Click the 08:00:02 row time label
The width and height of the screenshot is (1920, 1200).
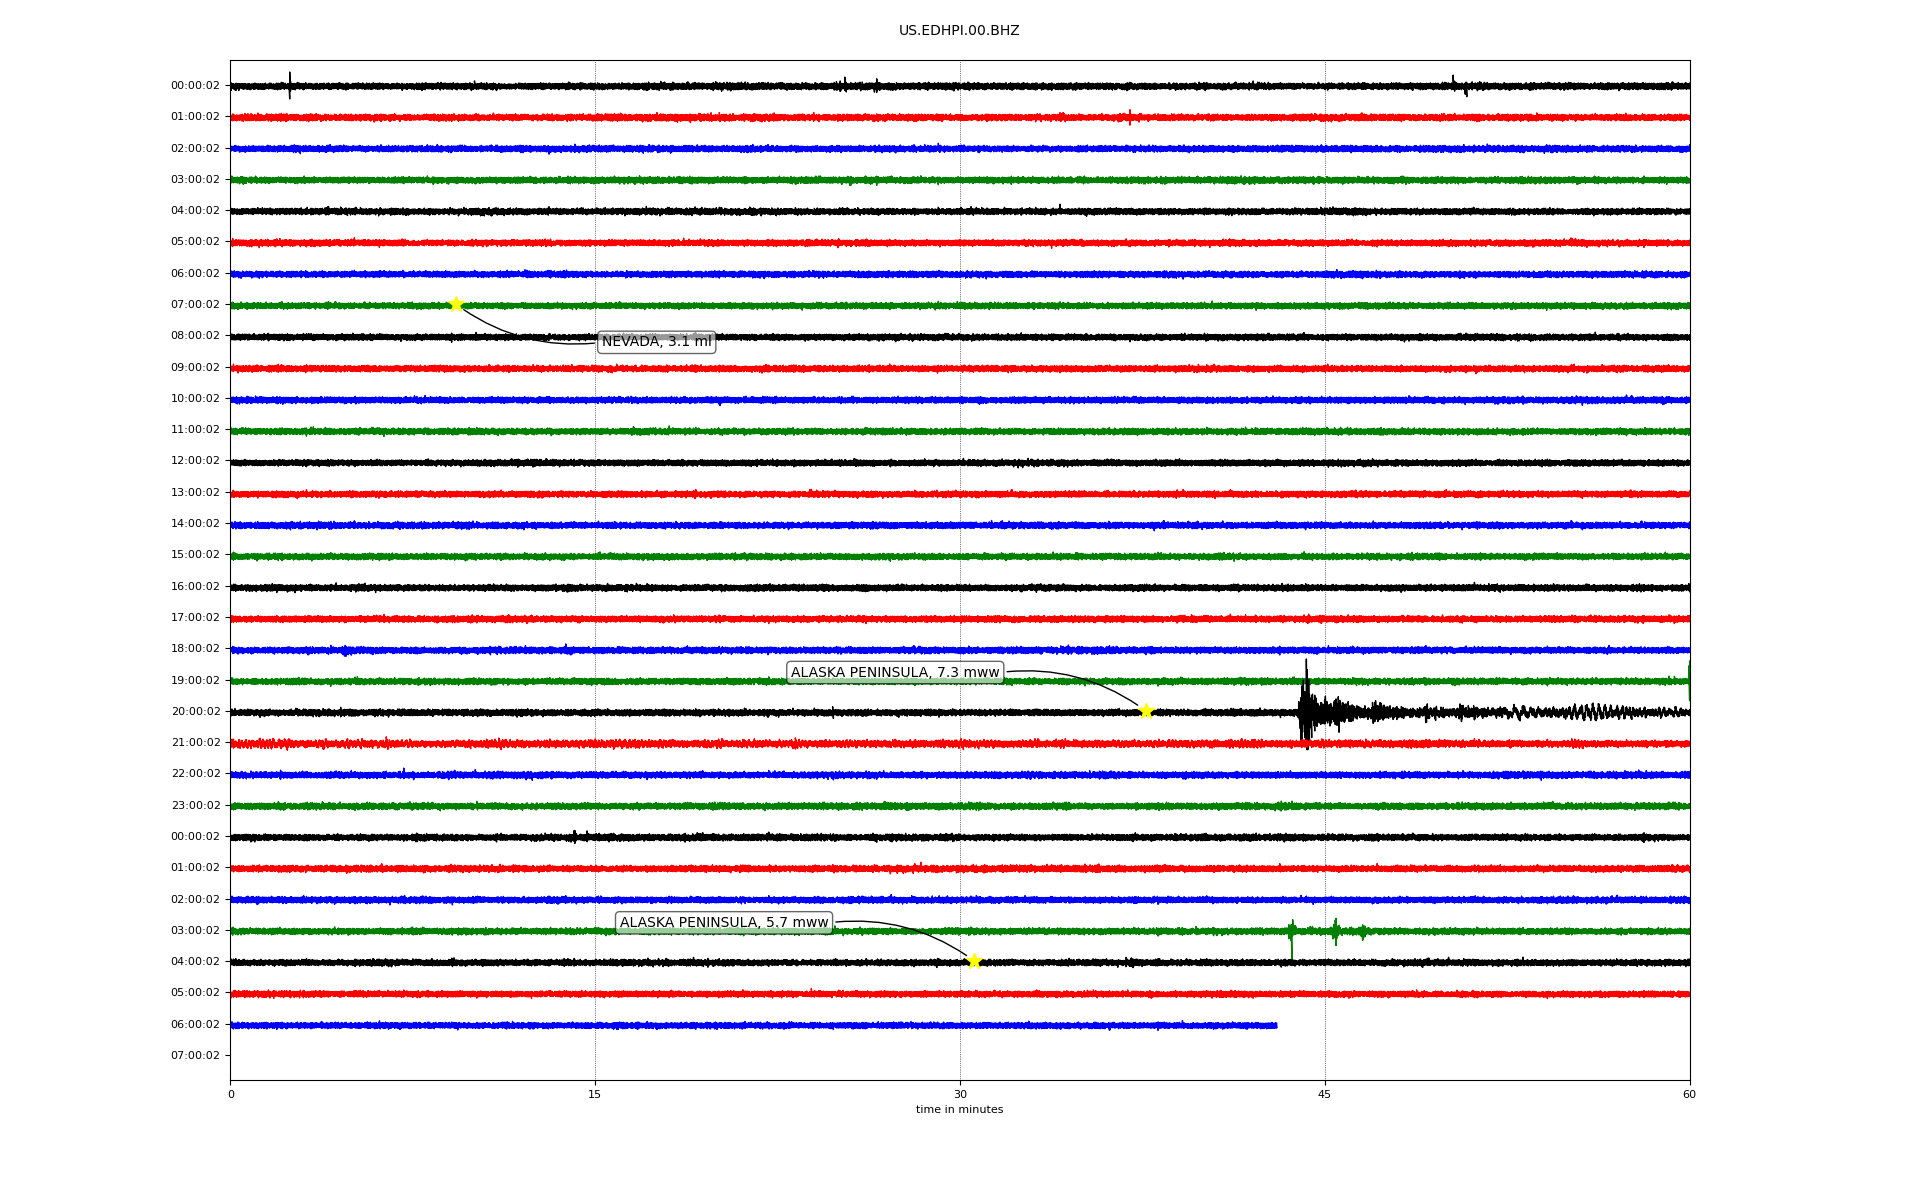pyautogui.click(x=195, y=336)
